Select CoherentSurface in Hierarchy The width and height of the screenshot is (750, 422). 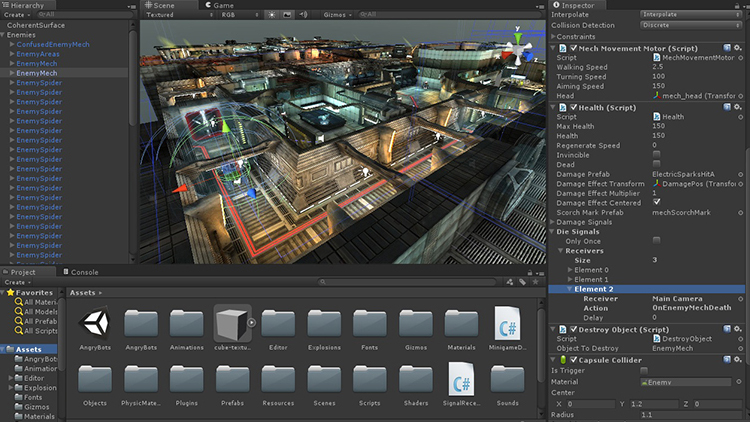pyautogui.click(x=36, y=25)
